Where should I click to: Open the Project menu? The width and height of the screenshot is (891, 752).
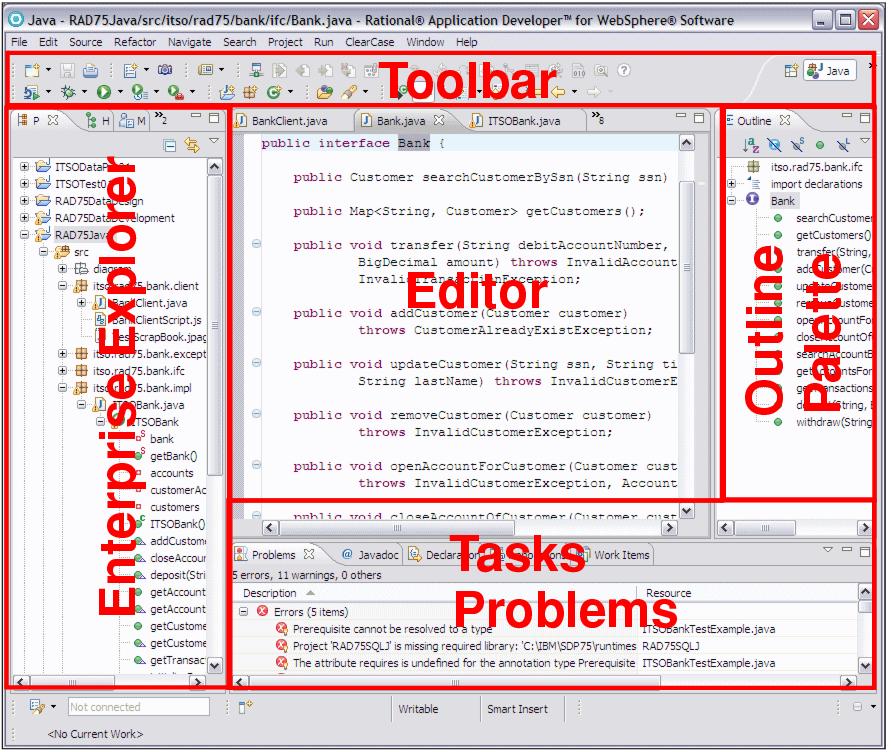(285, 42)
